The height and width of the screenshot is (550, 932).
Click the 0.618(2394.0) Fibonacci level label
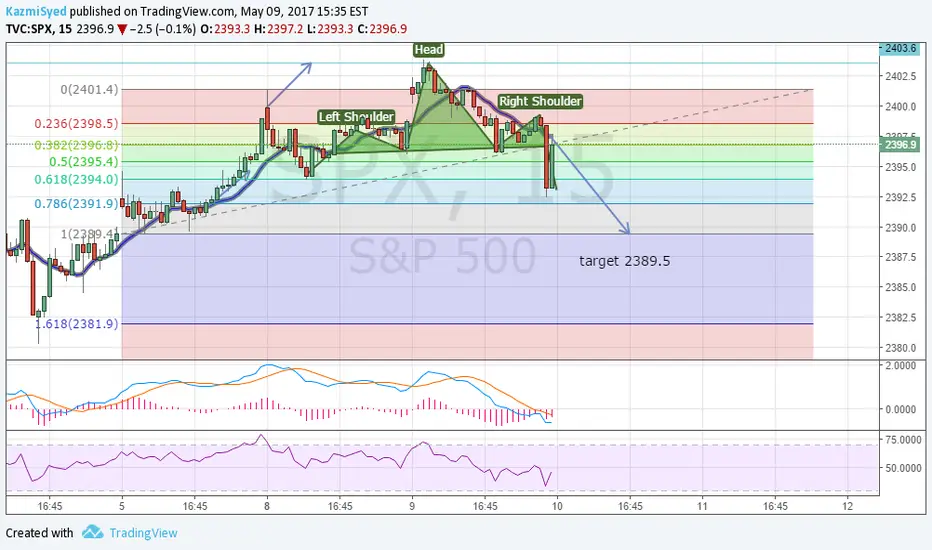[x=76, y=180]
